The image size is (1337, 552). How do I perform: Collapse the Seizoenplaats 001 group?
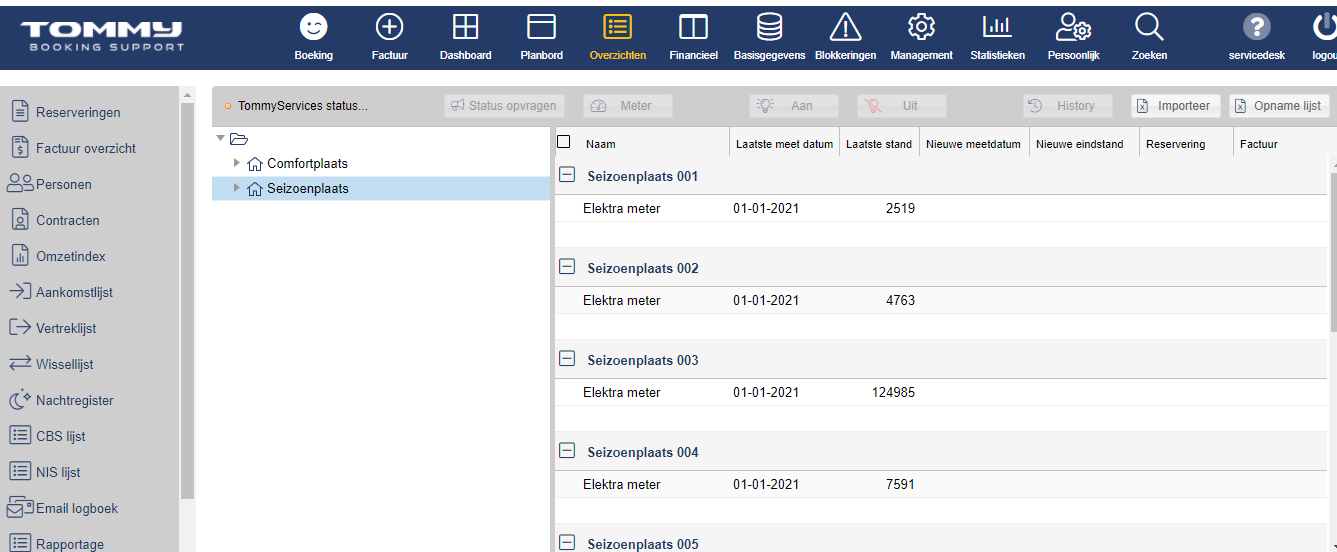[x=567, y=174]
